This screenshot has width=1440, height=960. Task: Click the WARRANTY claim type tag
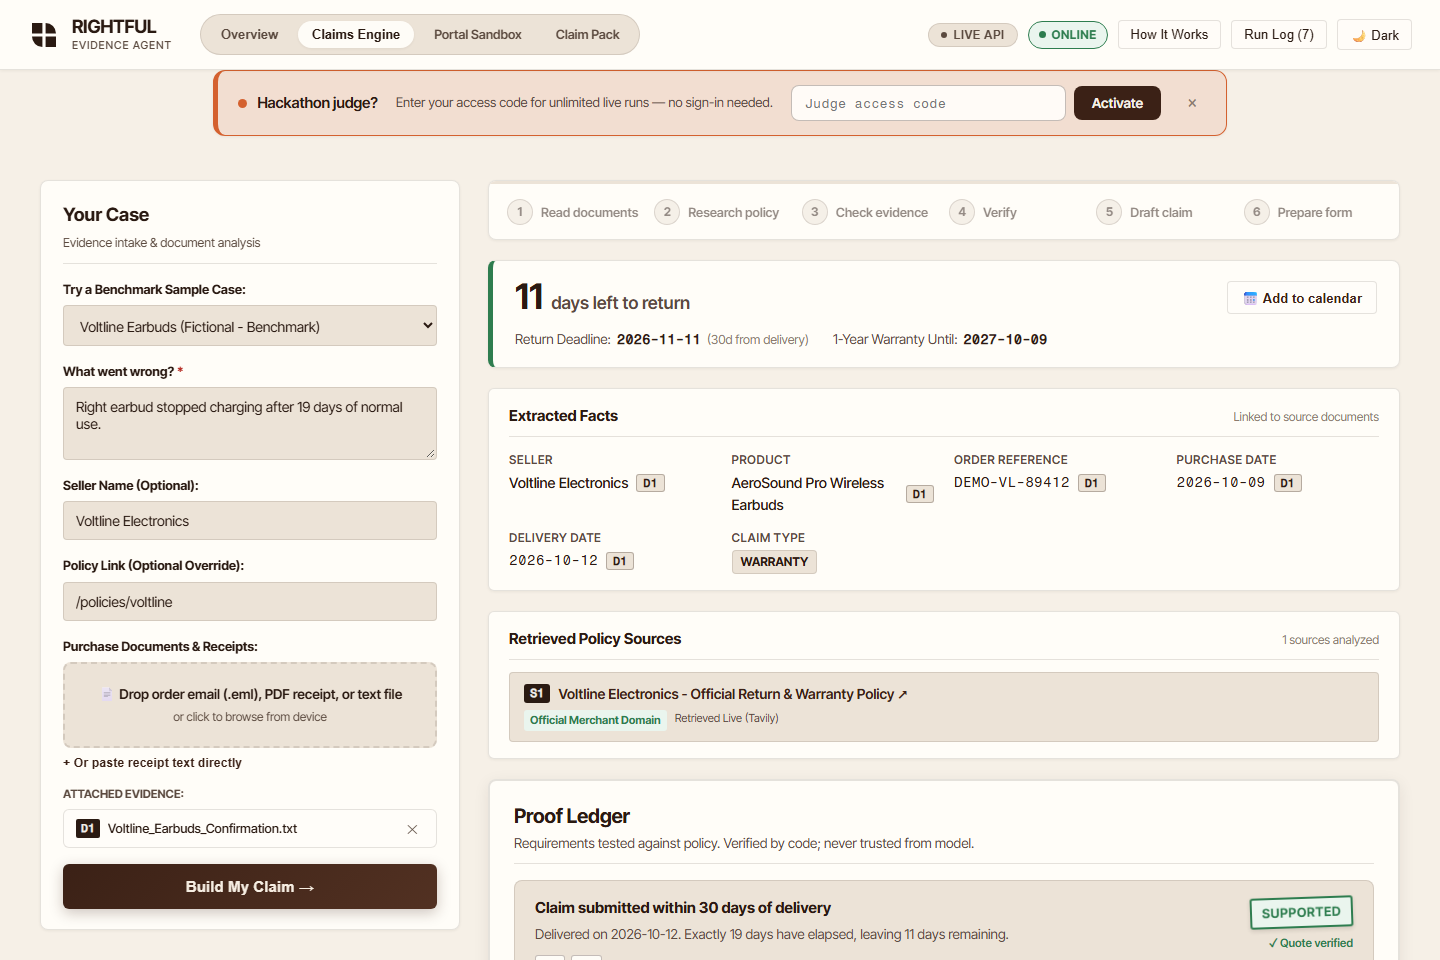[x=774, y=562]
